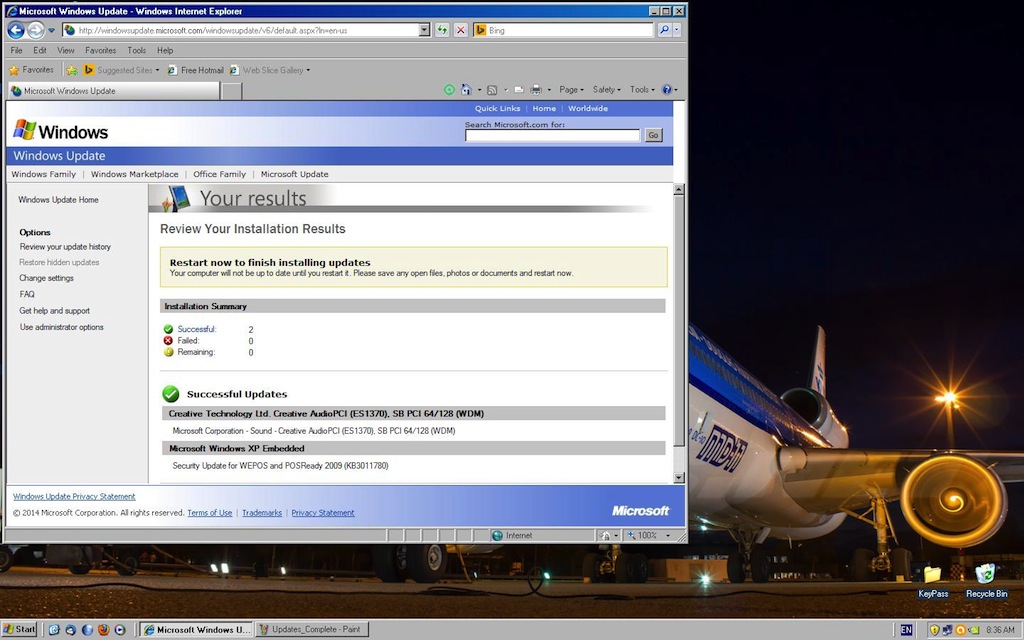Open the recent pages dropdown beside Forward
The height and width of the screenshot is (640, 1024).
[x=52, y=30]
